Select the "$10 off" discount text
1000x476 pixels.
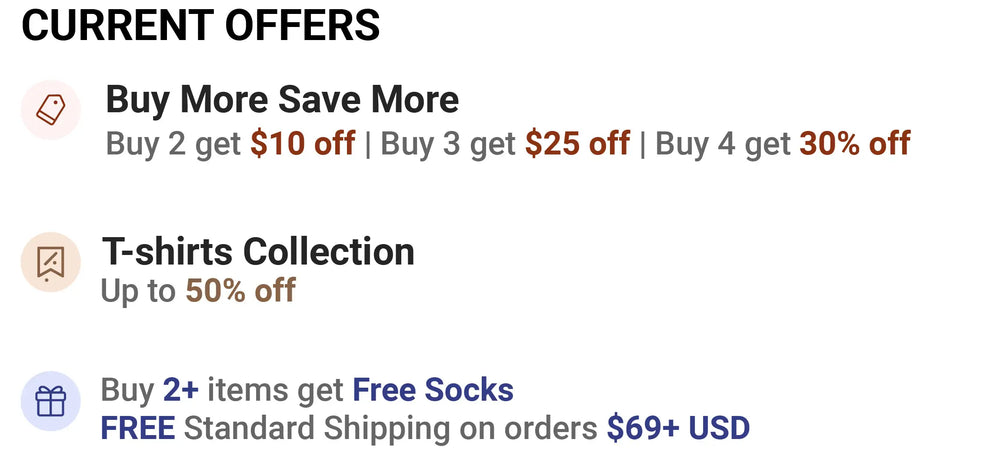point(302,144)
